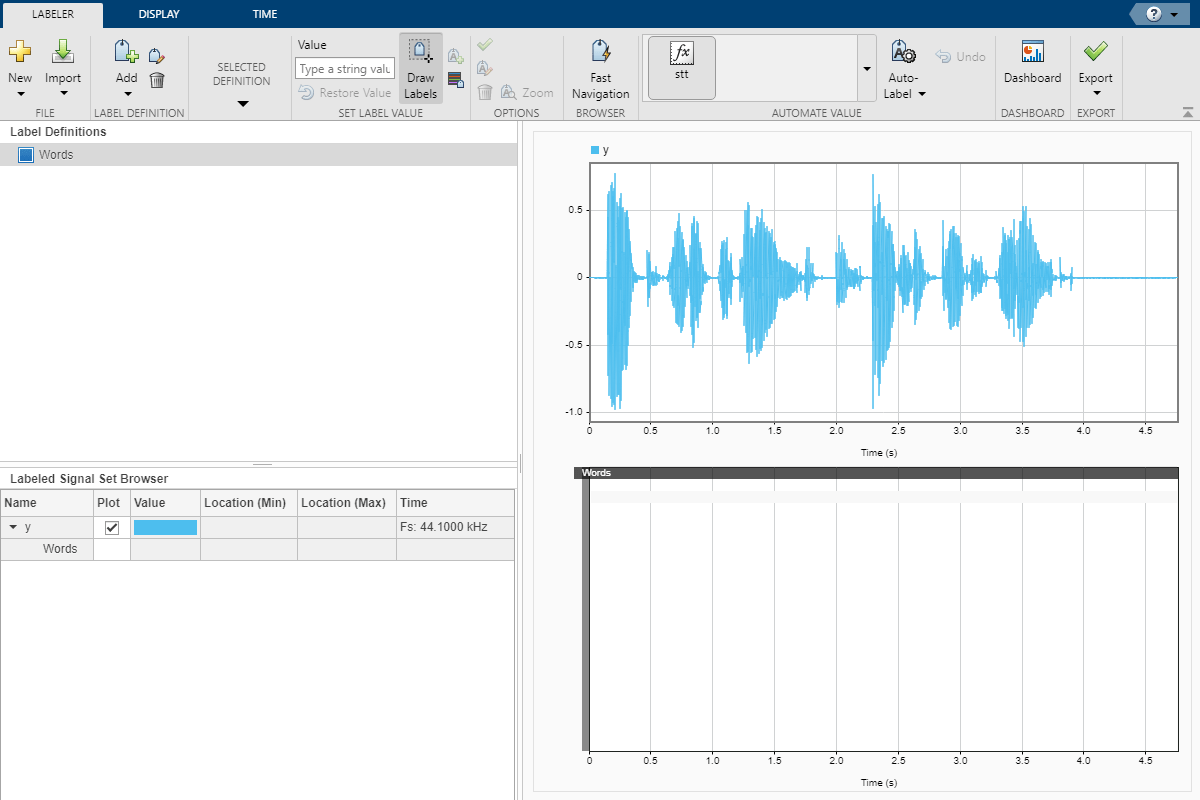
Task: Click the Export checkmark icon
Action: point(1095,51)
